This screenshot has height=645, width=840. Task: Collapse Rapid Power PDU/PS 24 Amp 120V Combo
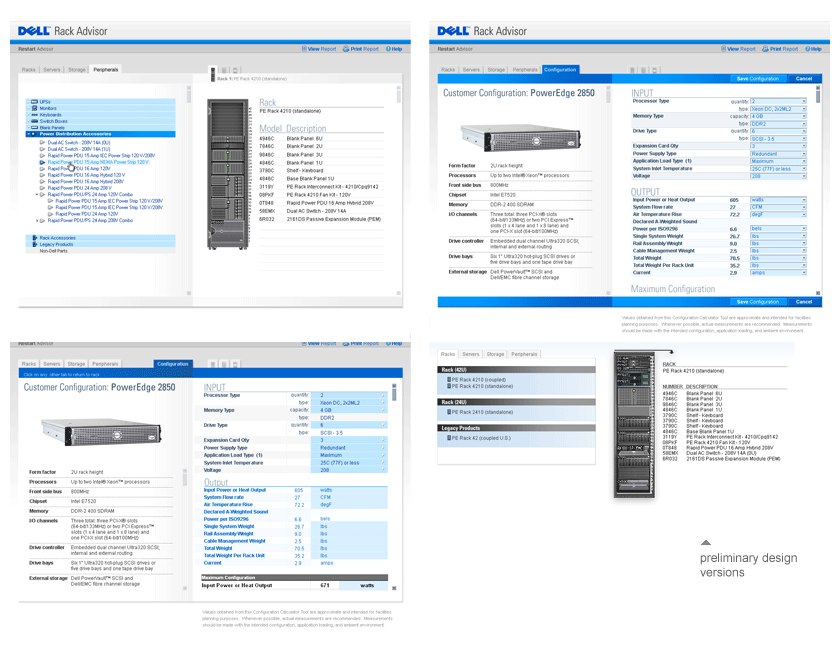pyautogui.click(x=37, y=194)
